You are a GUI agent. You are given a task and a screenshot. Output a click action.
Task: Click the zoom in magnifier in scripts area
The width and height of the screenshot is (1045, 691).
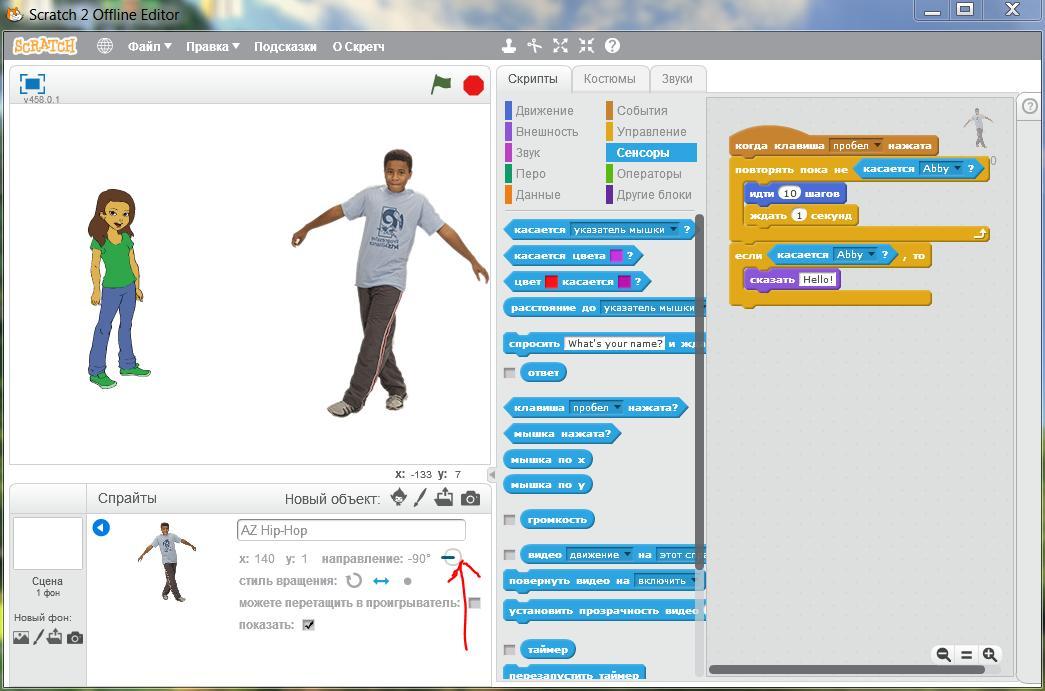[x=990, y=654]
